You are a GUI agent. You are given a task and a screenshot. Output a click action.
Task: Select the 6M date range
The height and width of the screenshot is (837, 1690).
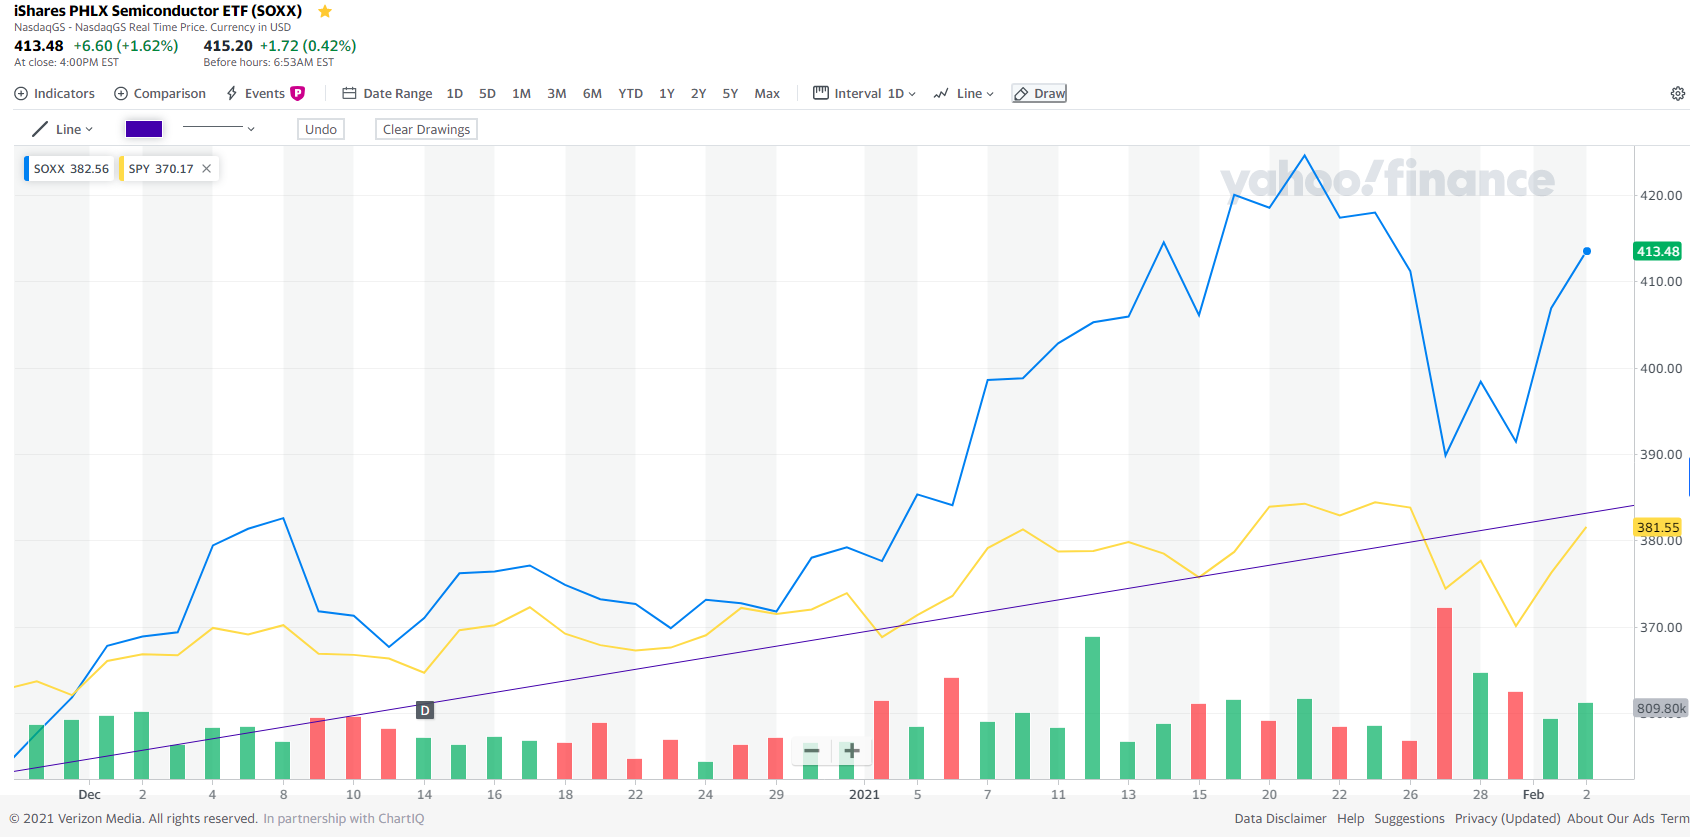click(592, 93)
